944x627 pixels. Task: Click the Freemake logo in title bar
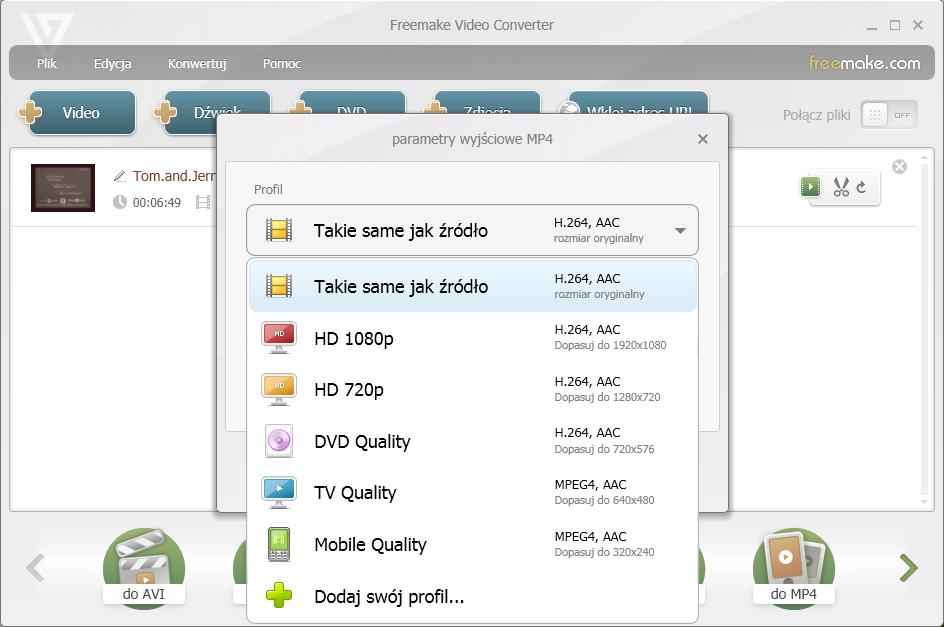tap(46, 28)
